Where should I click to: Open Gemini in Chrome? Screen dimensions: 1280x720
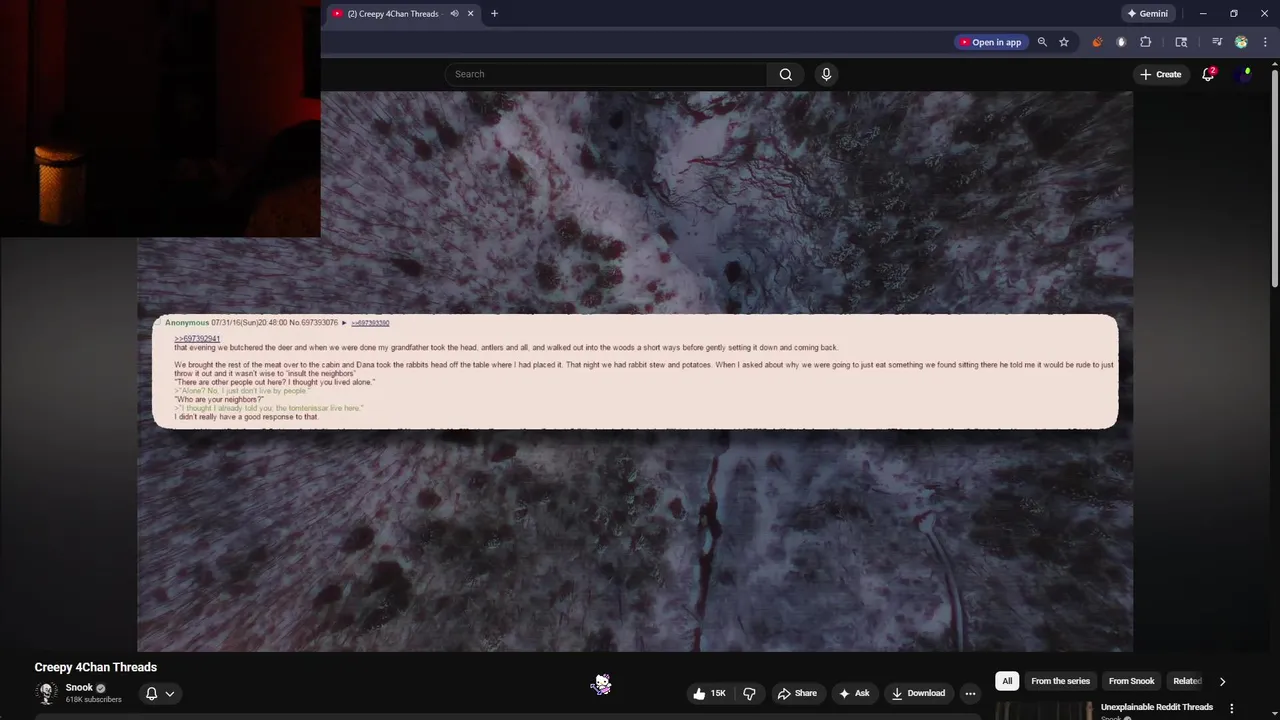coord(1148,14)
